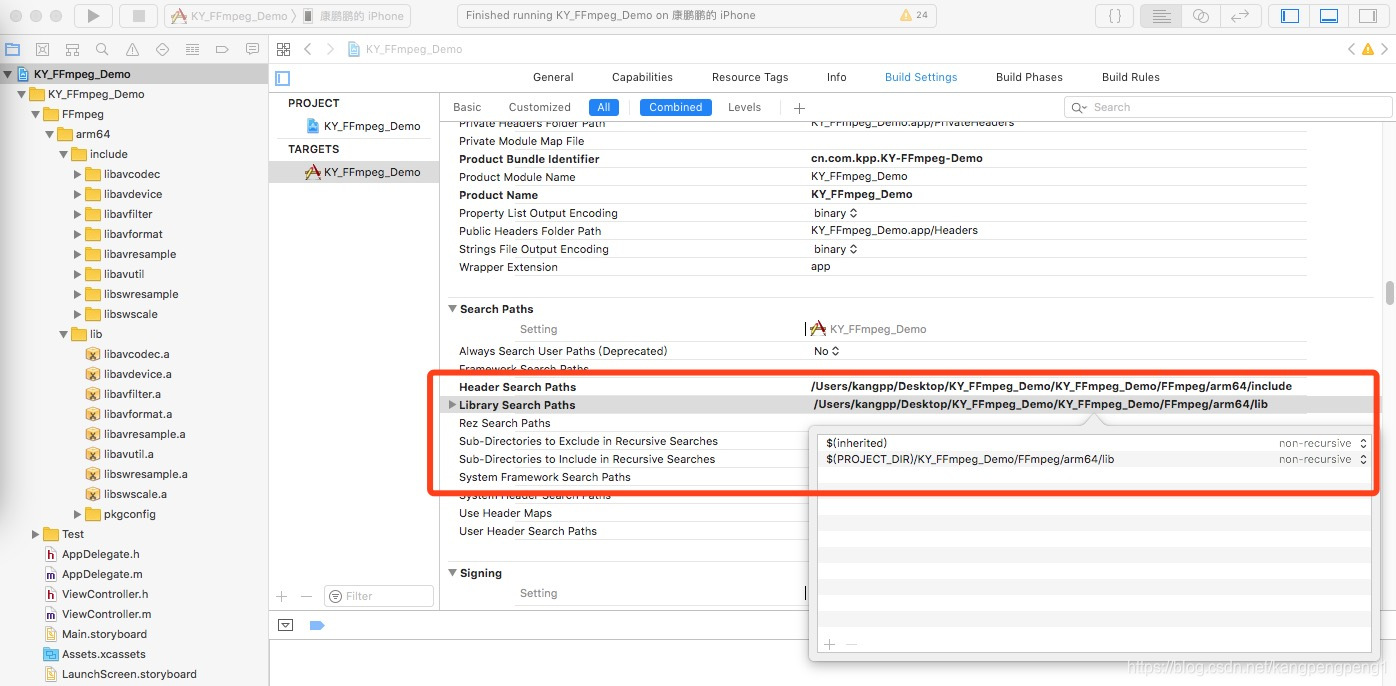
Task: Change Always Search User Paths value
Action: coord(826,351)
